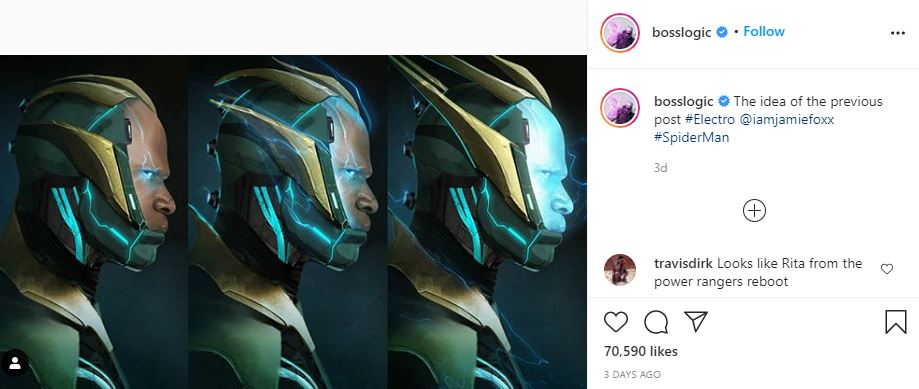Open the #Electro hashtag
The image size is (919, 389).
(707, 120)
